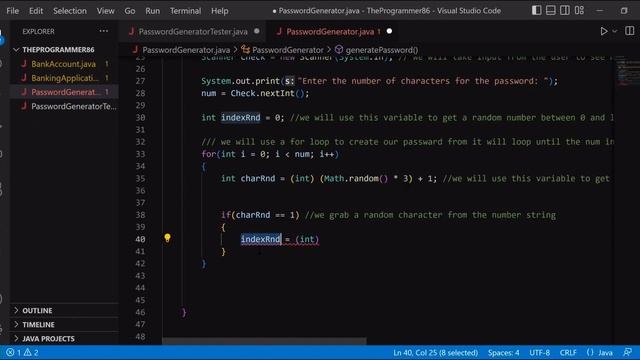The height and width of the screenshot is (360, 640).
Task: Click line number 40 in gutter
Action: pos(140,240)
